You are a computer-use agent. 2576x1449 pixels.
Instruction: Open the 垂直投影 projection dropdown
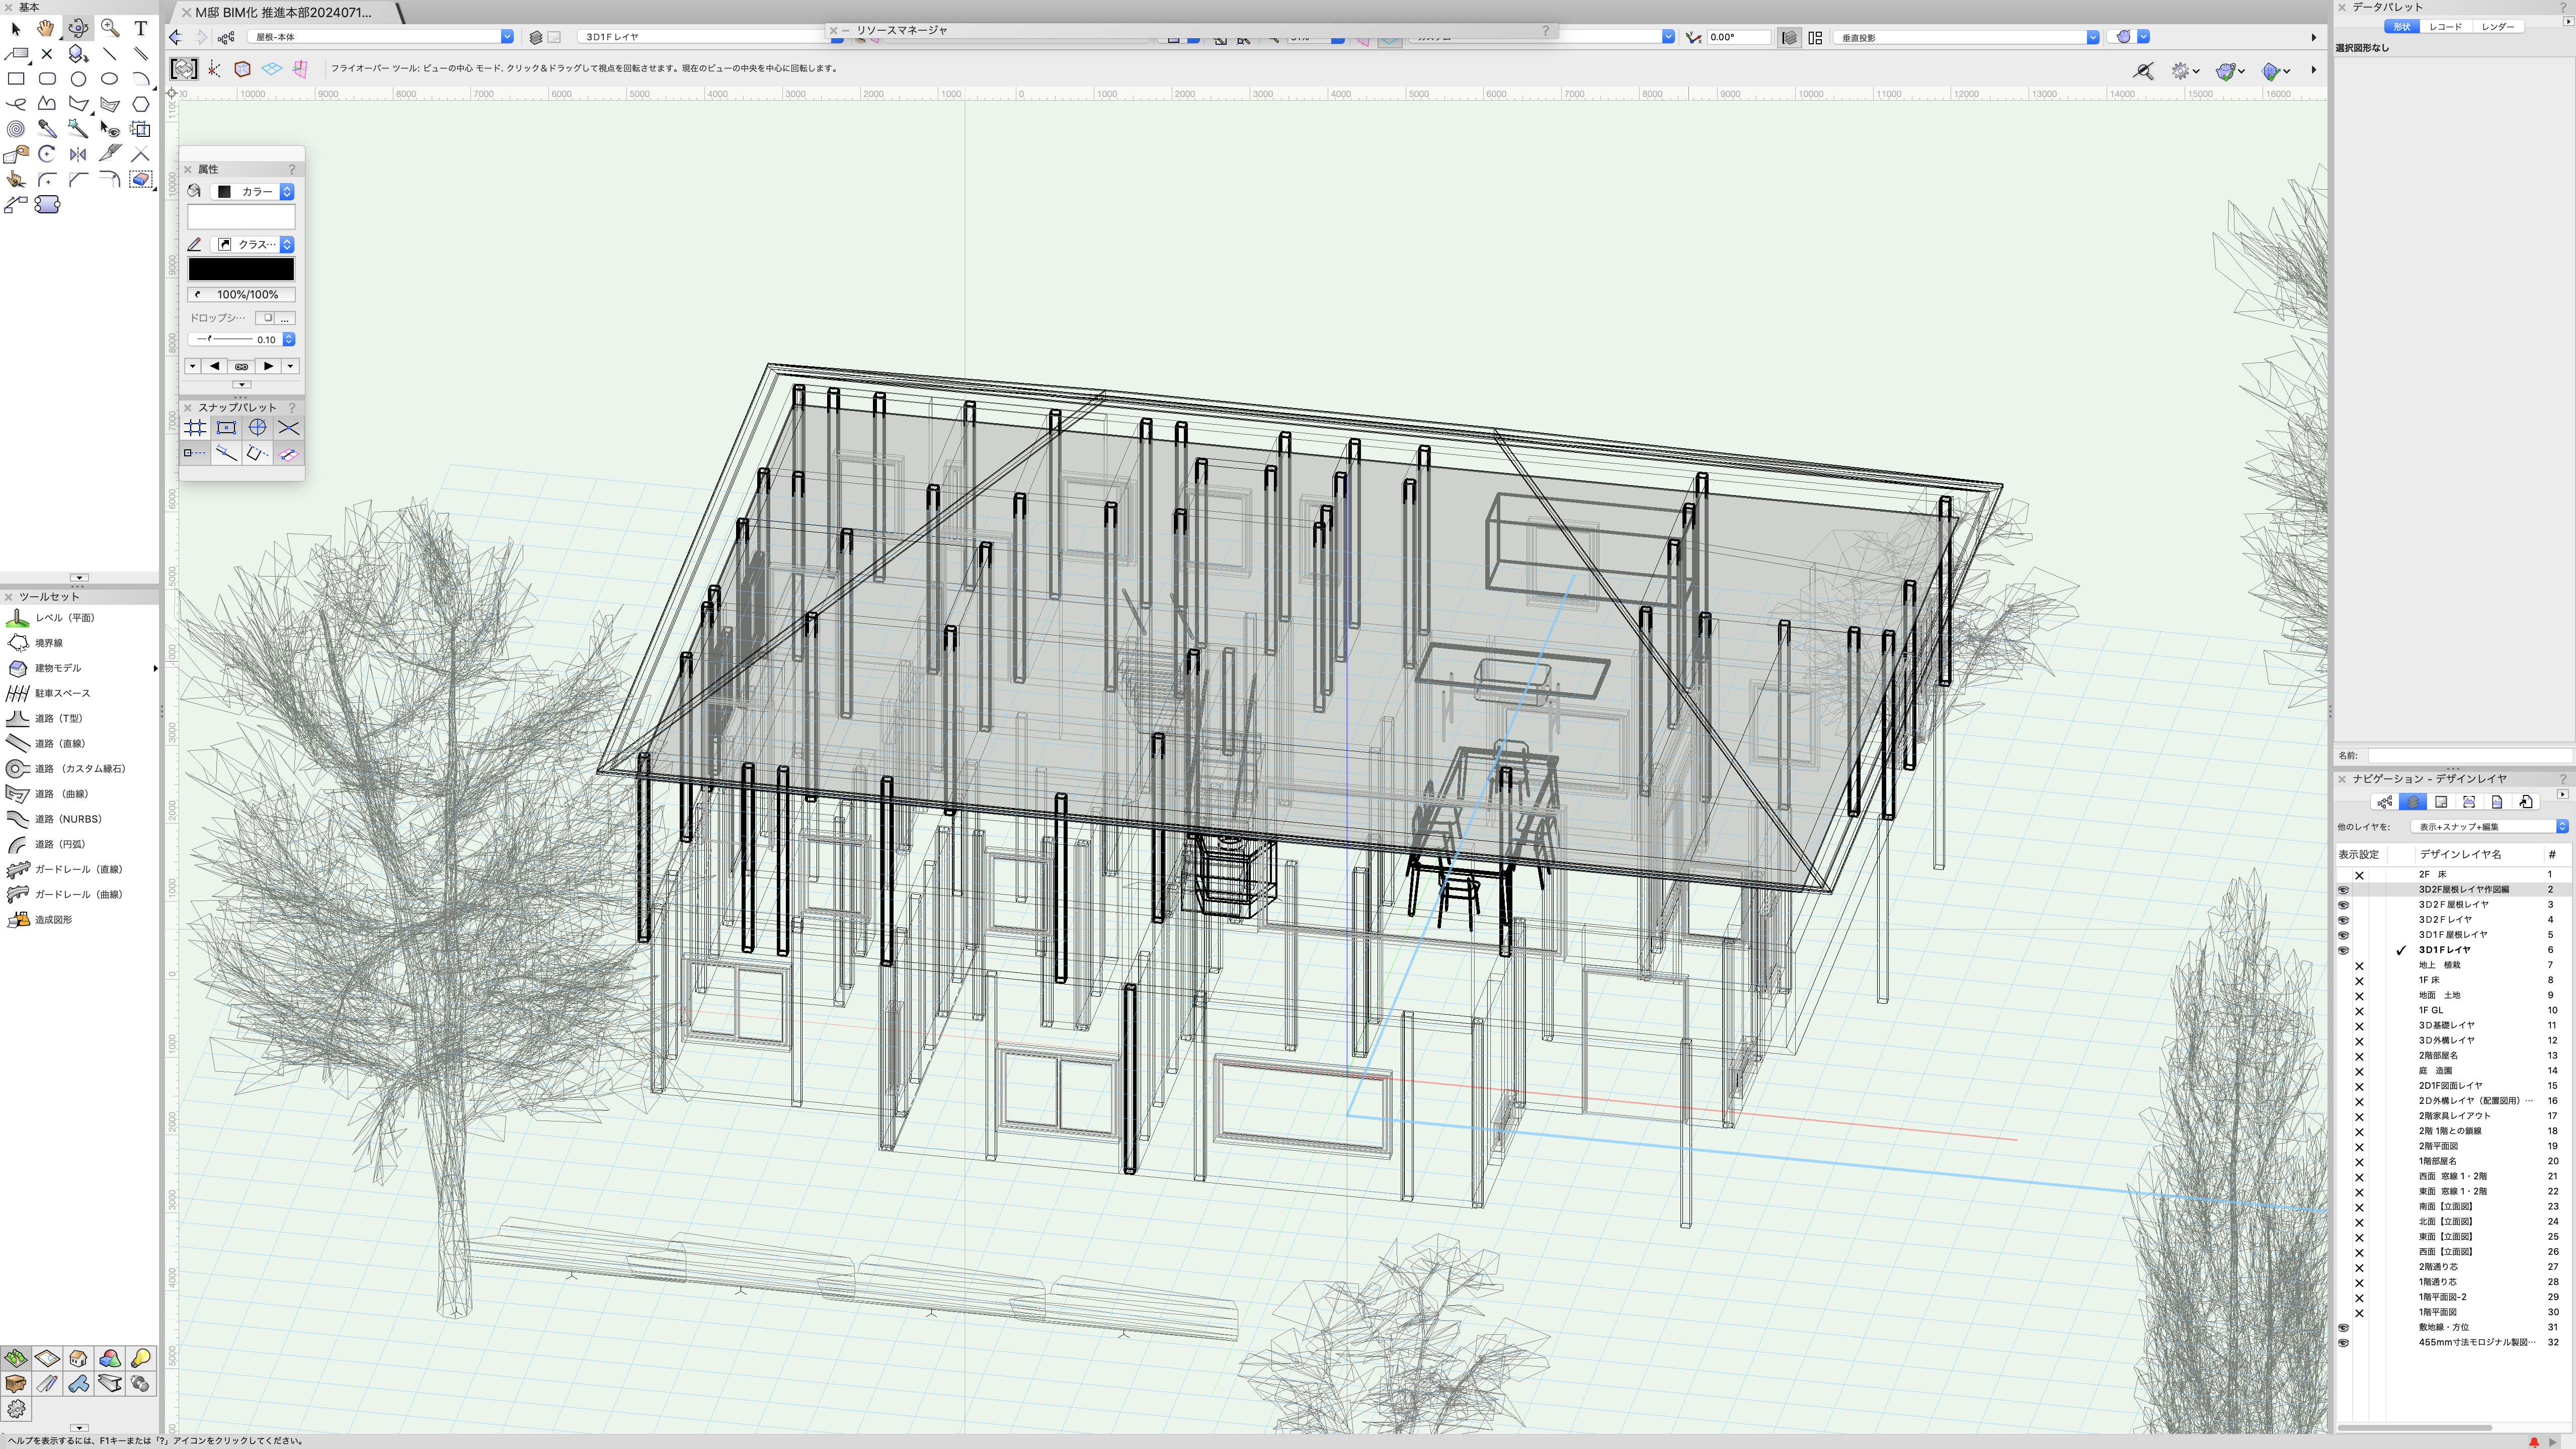click(x=1966, y=37)
